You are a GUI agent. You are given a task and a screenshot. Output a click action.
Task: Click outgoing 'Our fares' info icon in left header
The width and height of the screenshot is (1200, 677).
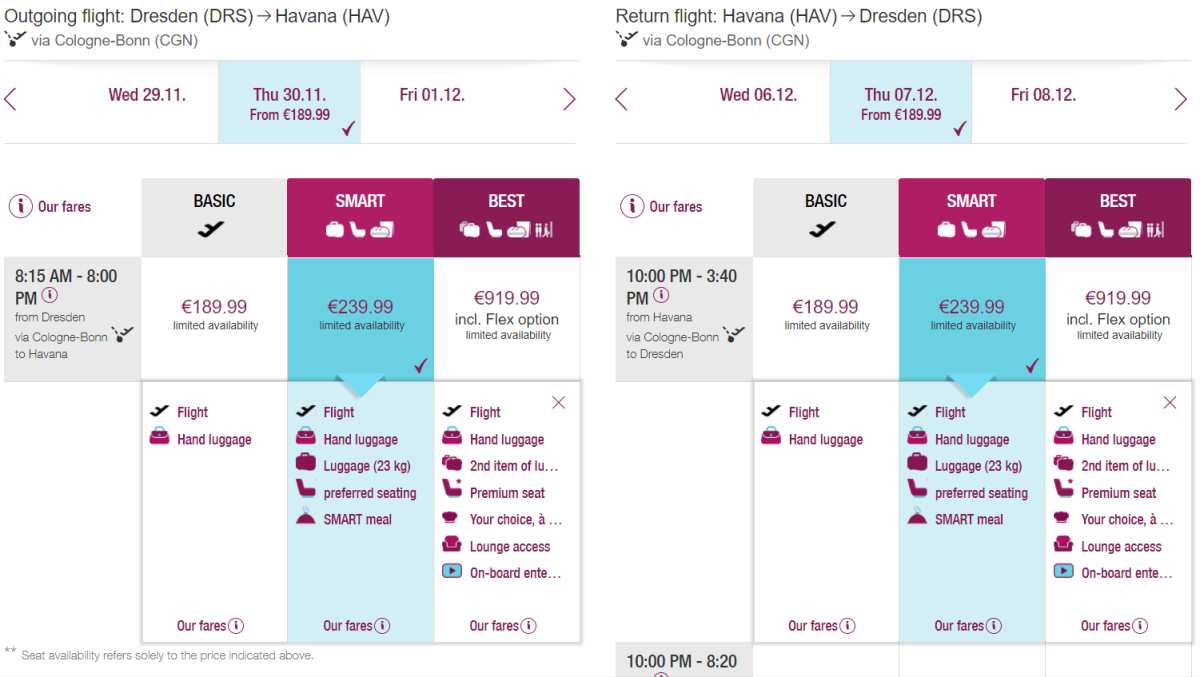coord(20,207)
